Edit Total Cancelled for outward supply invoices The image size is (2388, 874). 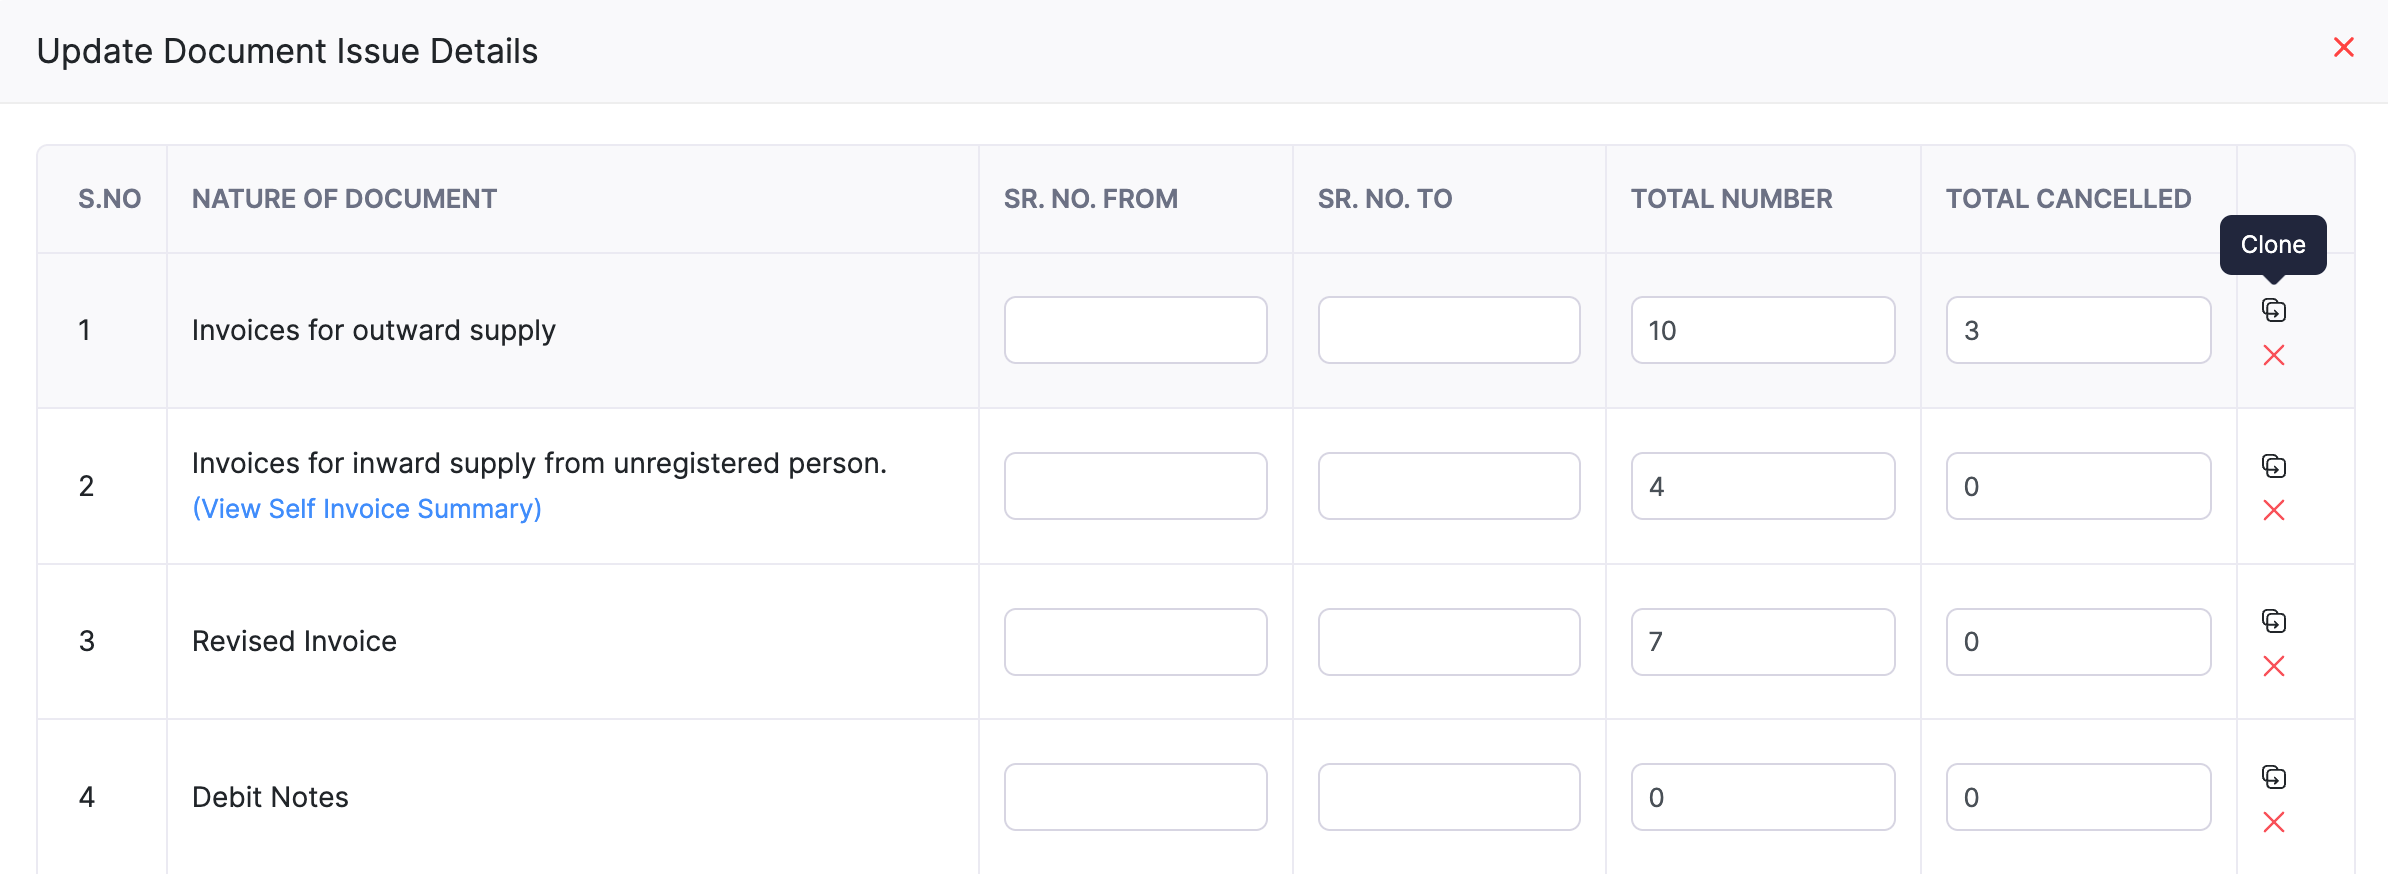(x=2078, y=330)
